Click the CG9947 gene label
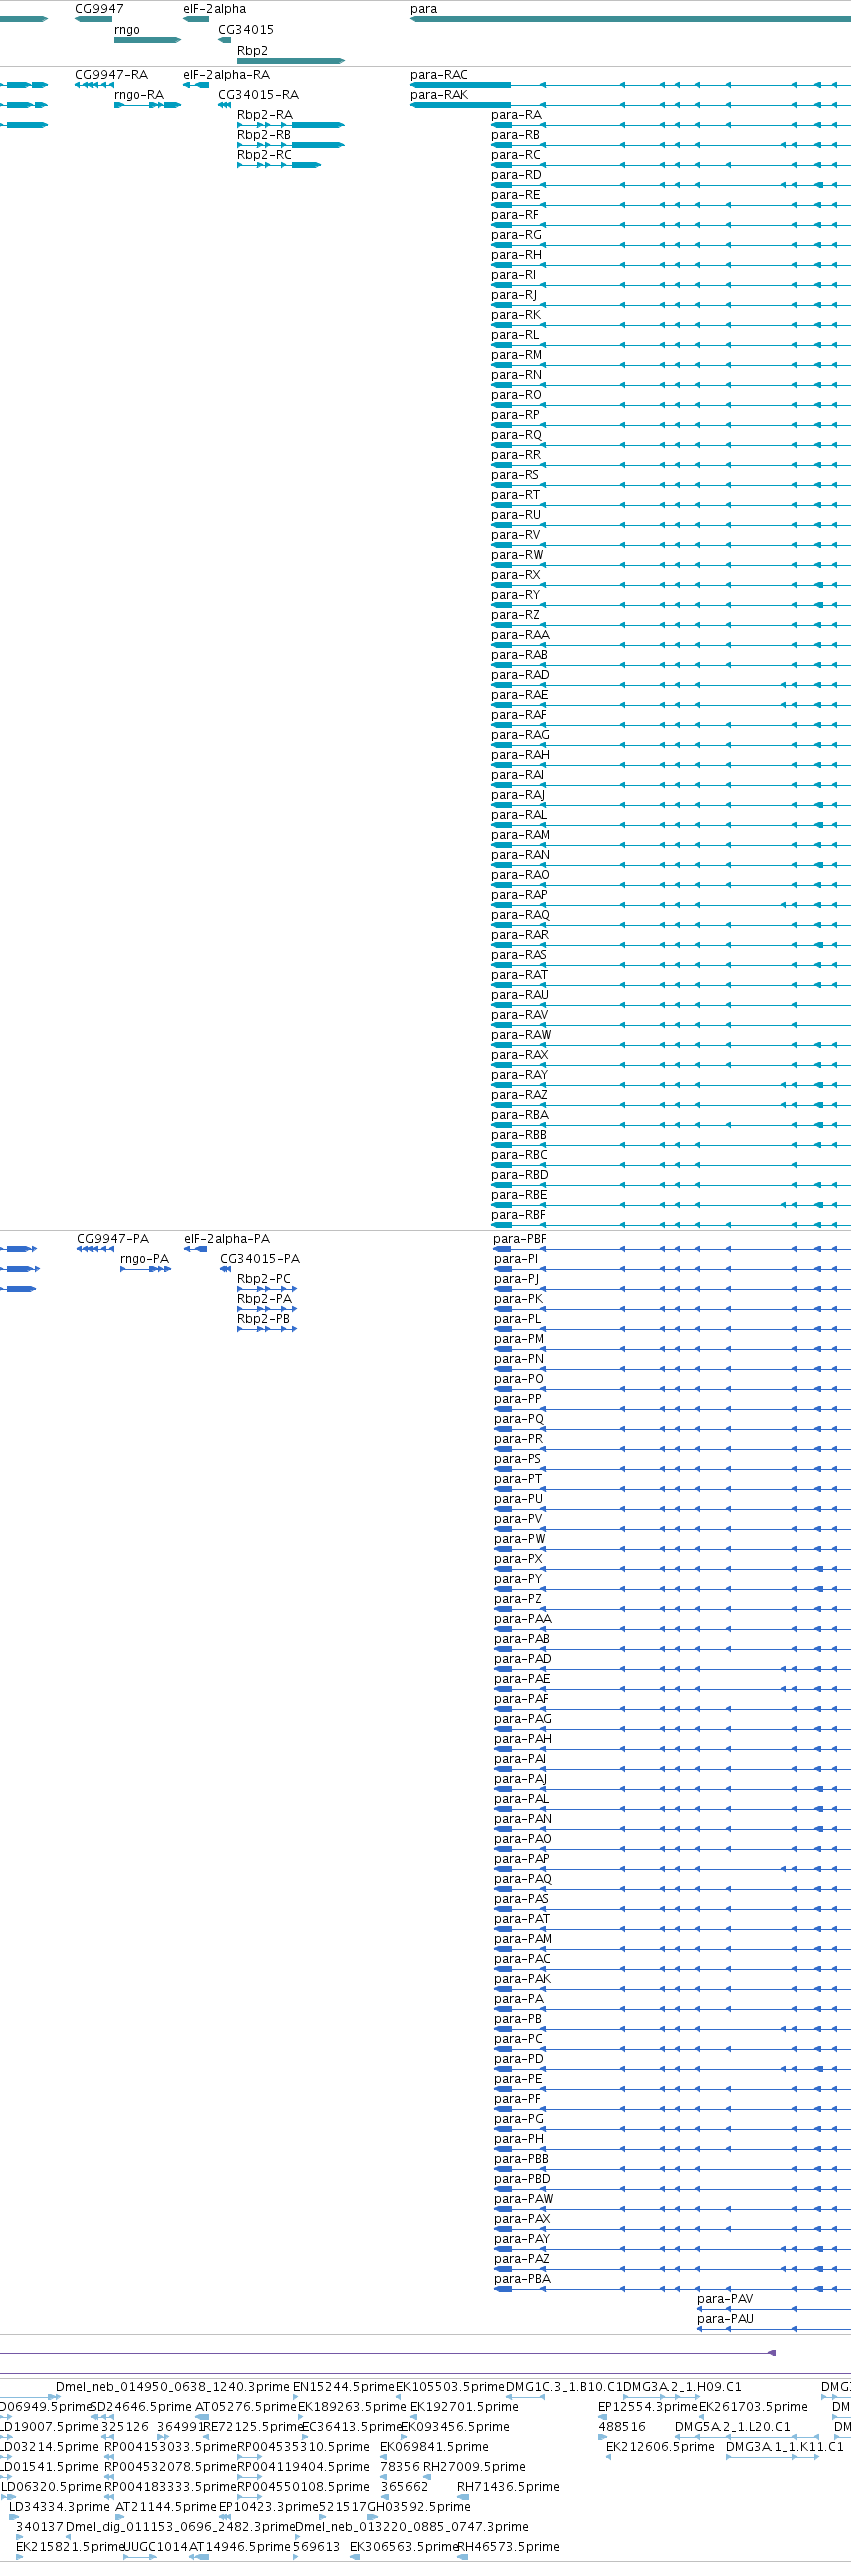Image resolution: width=851 pixels, height=2562 pixels. click(x=99, y=9)
